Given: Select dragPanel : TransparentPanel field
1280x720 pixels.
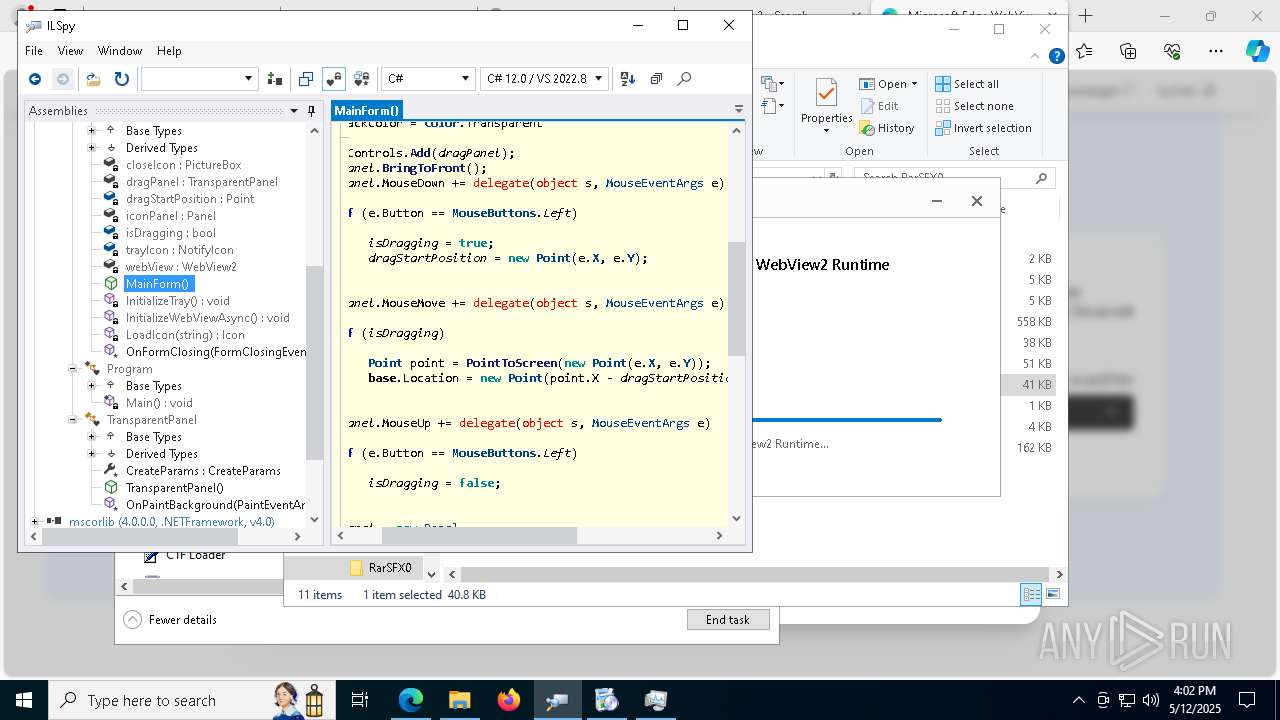Looking at the screenshot, I should pos(201,182).
